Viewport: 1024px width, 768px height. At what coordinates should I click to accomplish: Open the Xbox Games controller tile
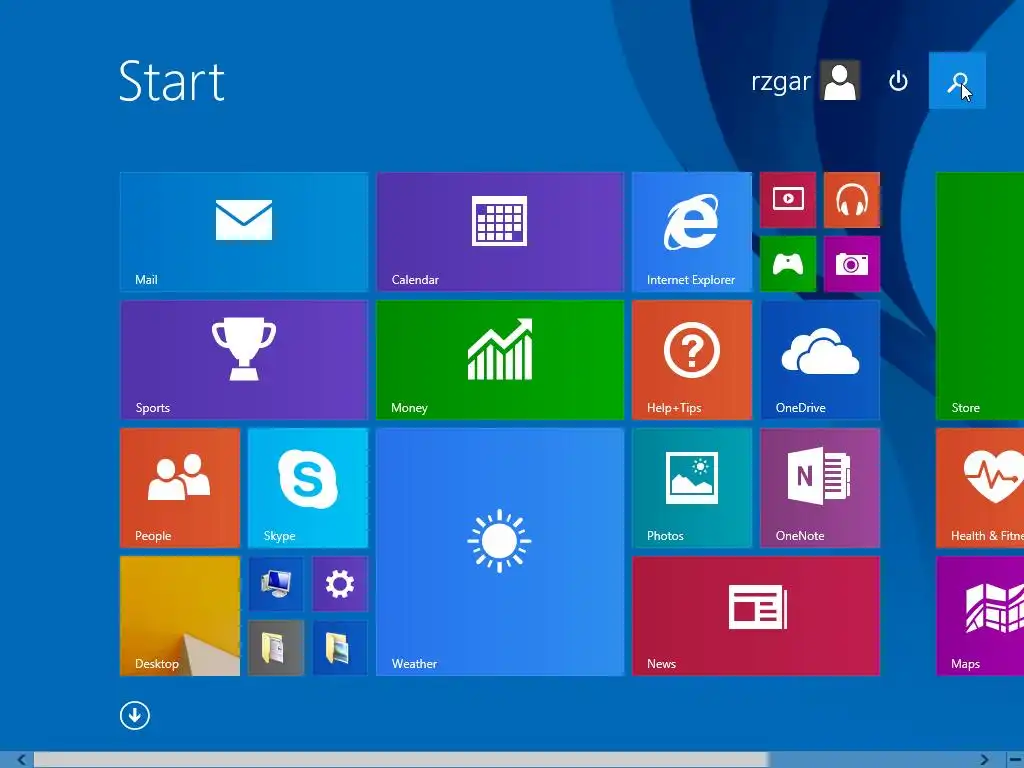tap(788, 264)
